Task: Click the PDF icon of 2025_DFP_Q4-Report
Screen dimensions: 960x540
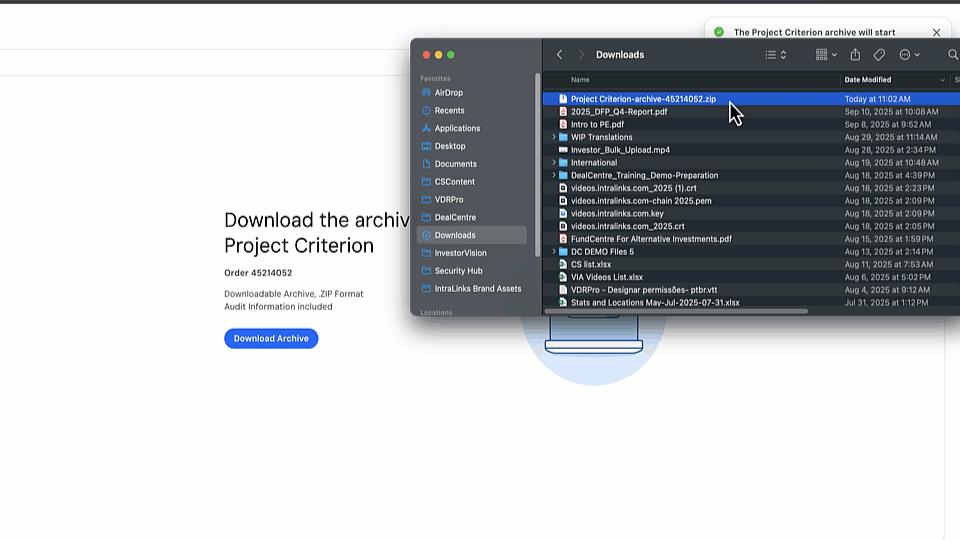Action: pyautogui.click(x=563, y=111)
